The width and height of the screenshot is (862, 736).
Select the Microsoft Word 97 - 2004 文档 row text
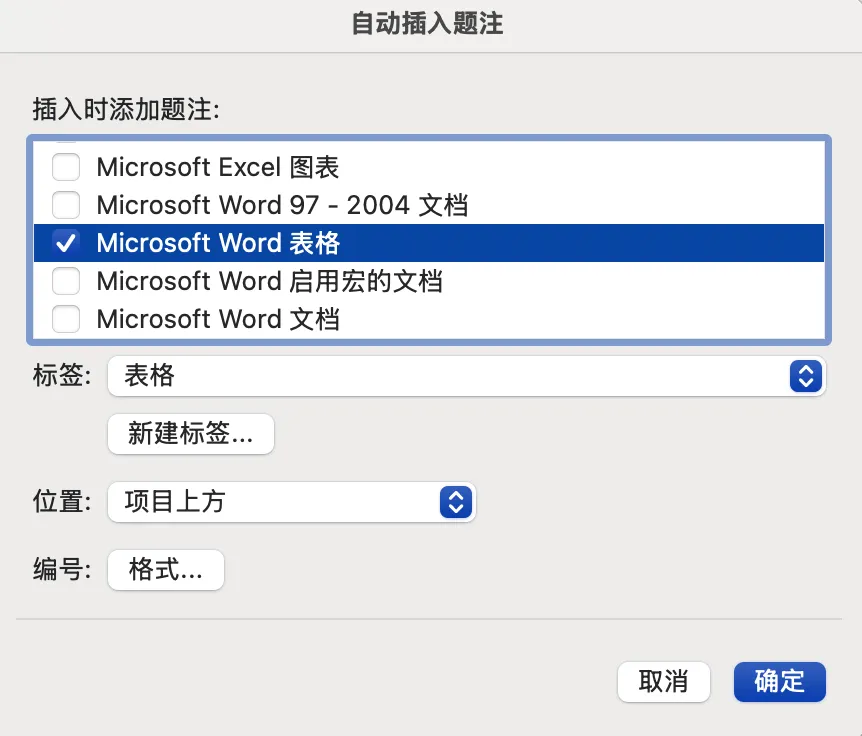point(282,205)
